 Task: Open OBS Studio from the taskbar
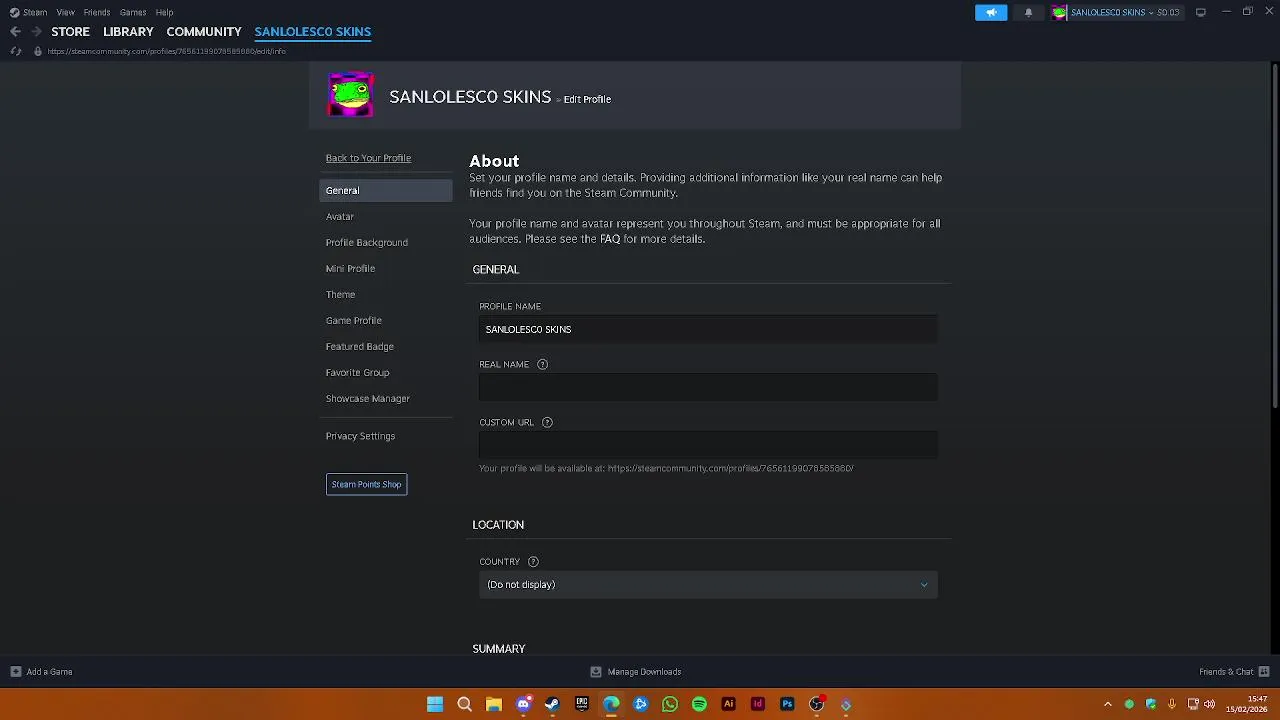tap(816, 704)
